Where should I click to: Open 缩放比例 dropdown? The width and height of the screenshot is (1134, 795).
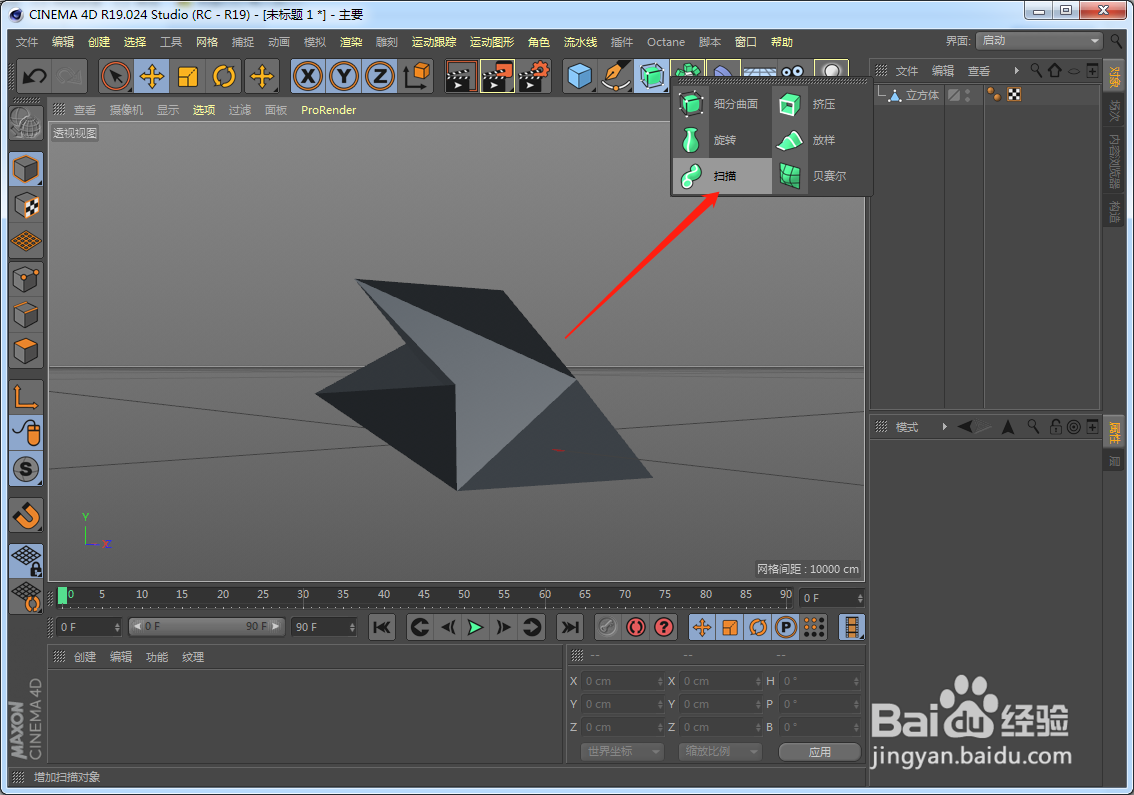(x=720, y=752)
